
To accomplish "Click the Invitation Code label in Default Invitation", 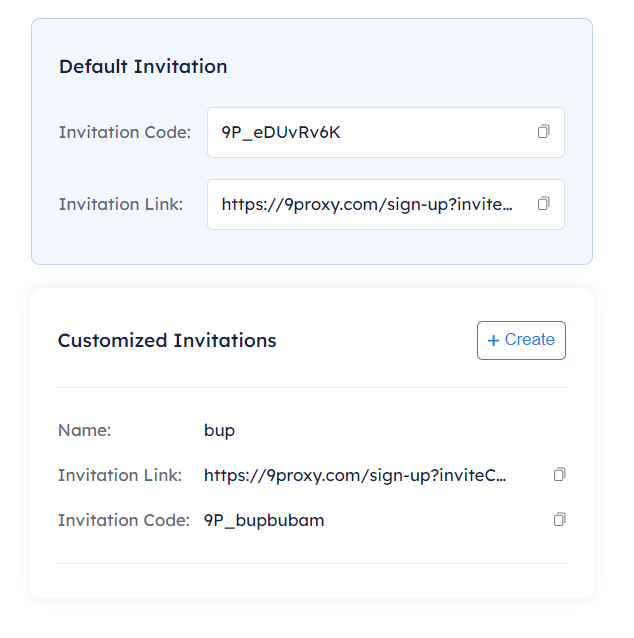I will click(x=125, y=132).
